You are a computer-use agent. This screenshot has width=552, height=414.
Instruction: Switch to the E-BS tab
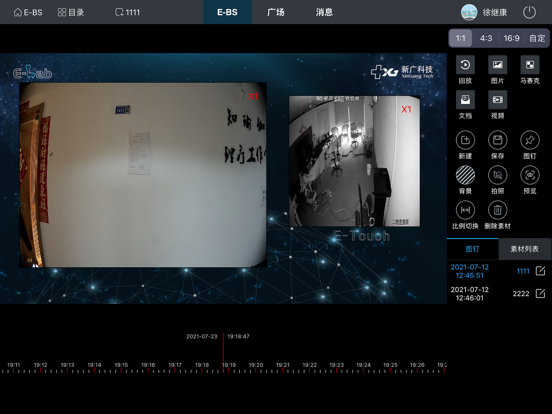(x=227, y=12)
